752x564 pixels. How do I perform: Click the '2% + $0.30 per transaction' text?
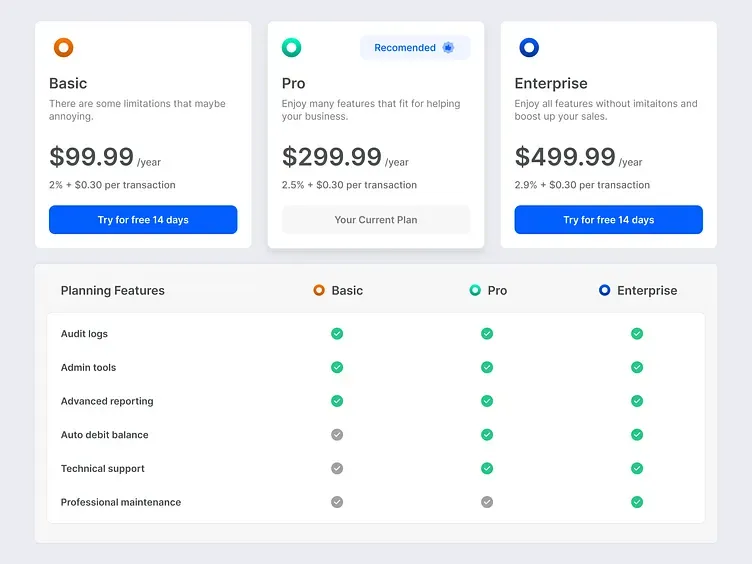coord(112,185)
